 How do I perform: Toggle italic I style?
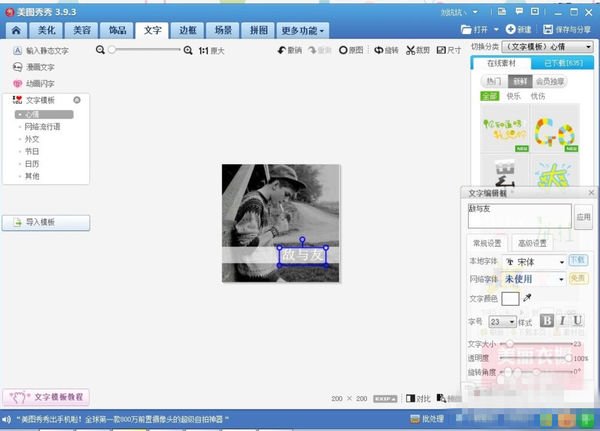[562, 320]
